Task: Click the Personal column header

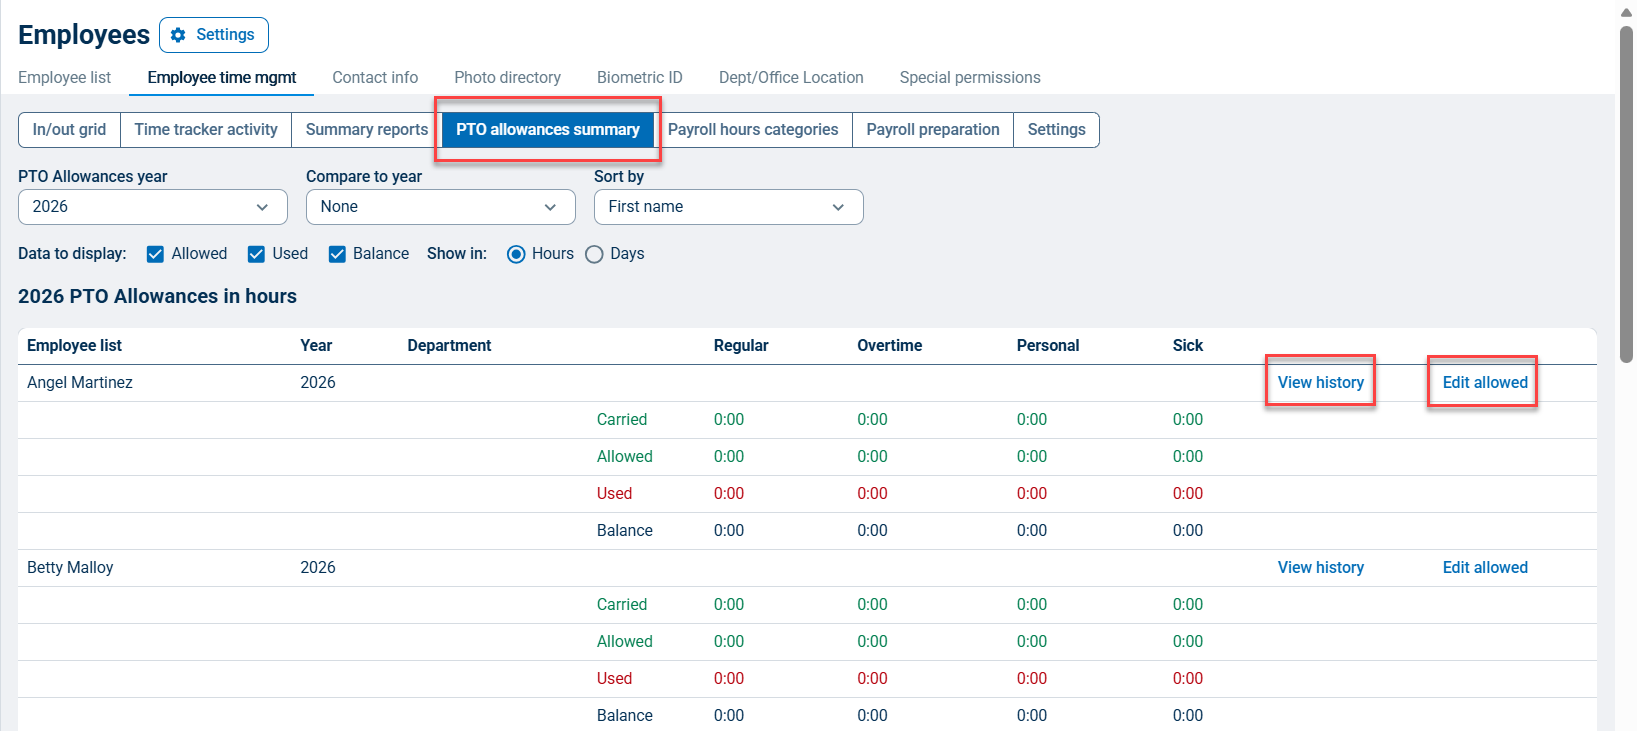Action: (x=1048, y=345)
